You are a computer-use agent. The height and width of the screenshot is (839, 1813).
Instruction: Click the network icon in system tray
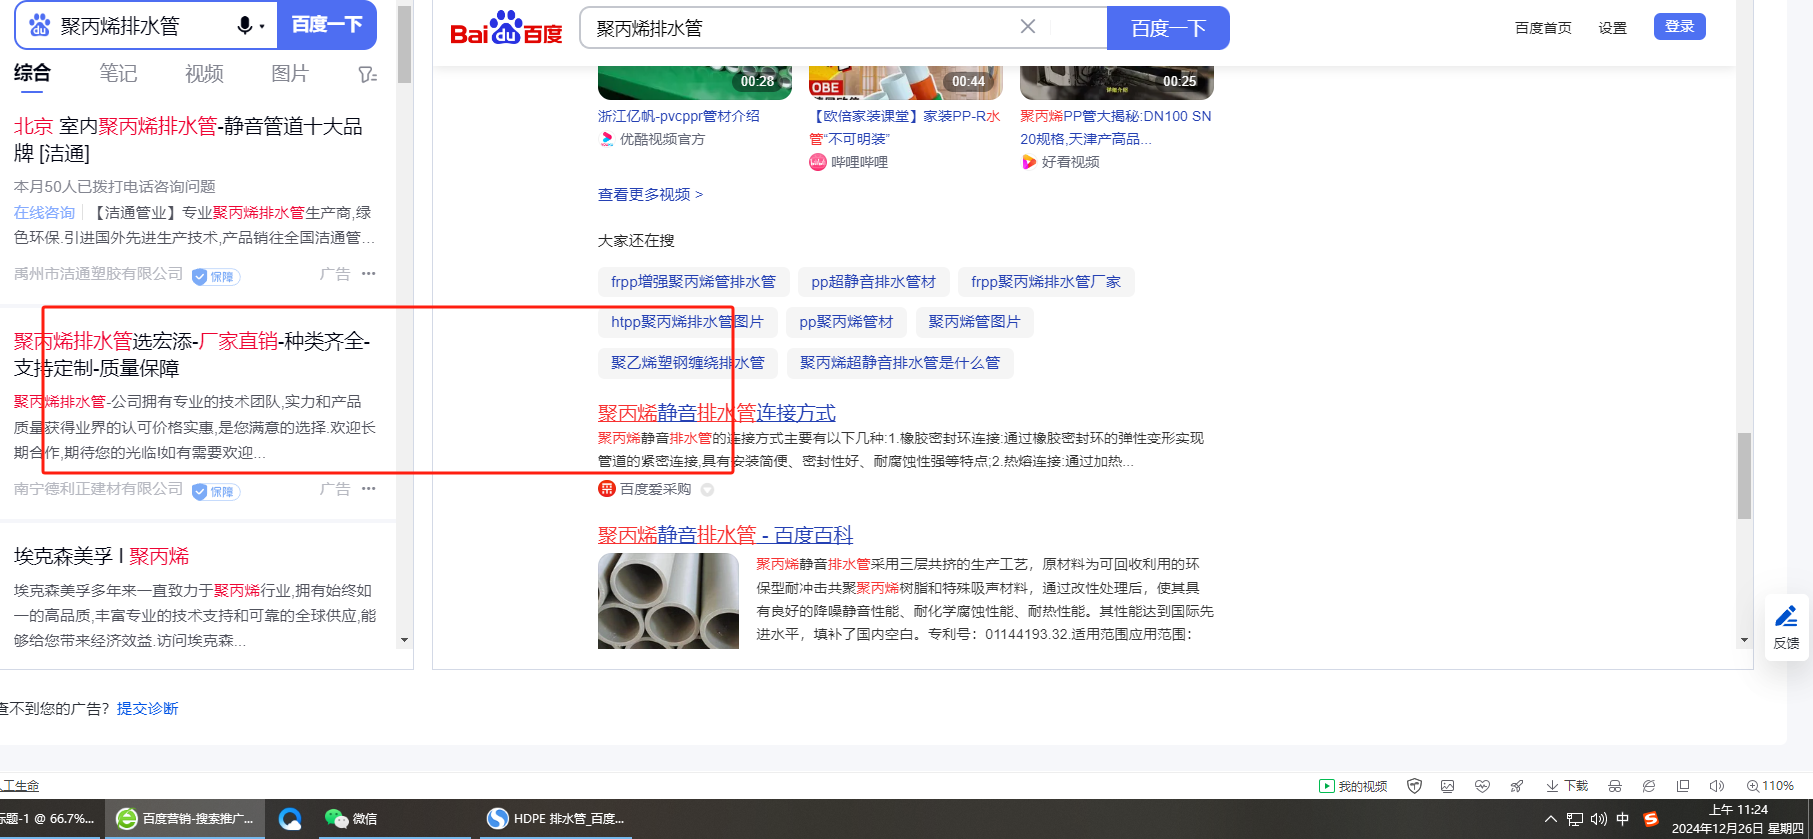point(1575,819)
